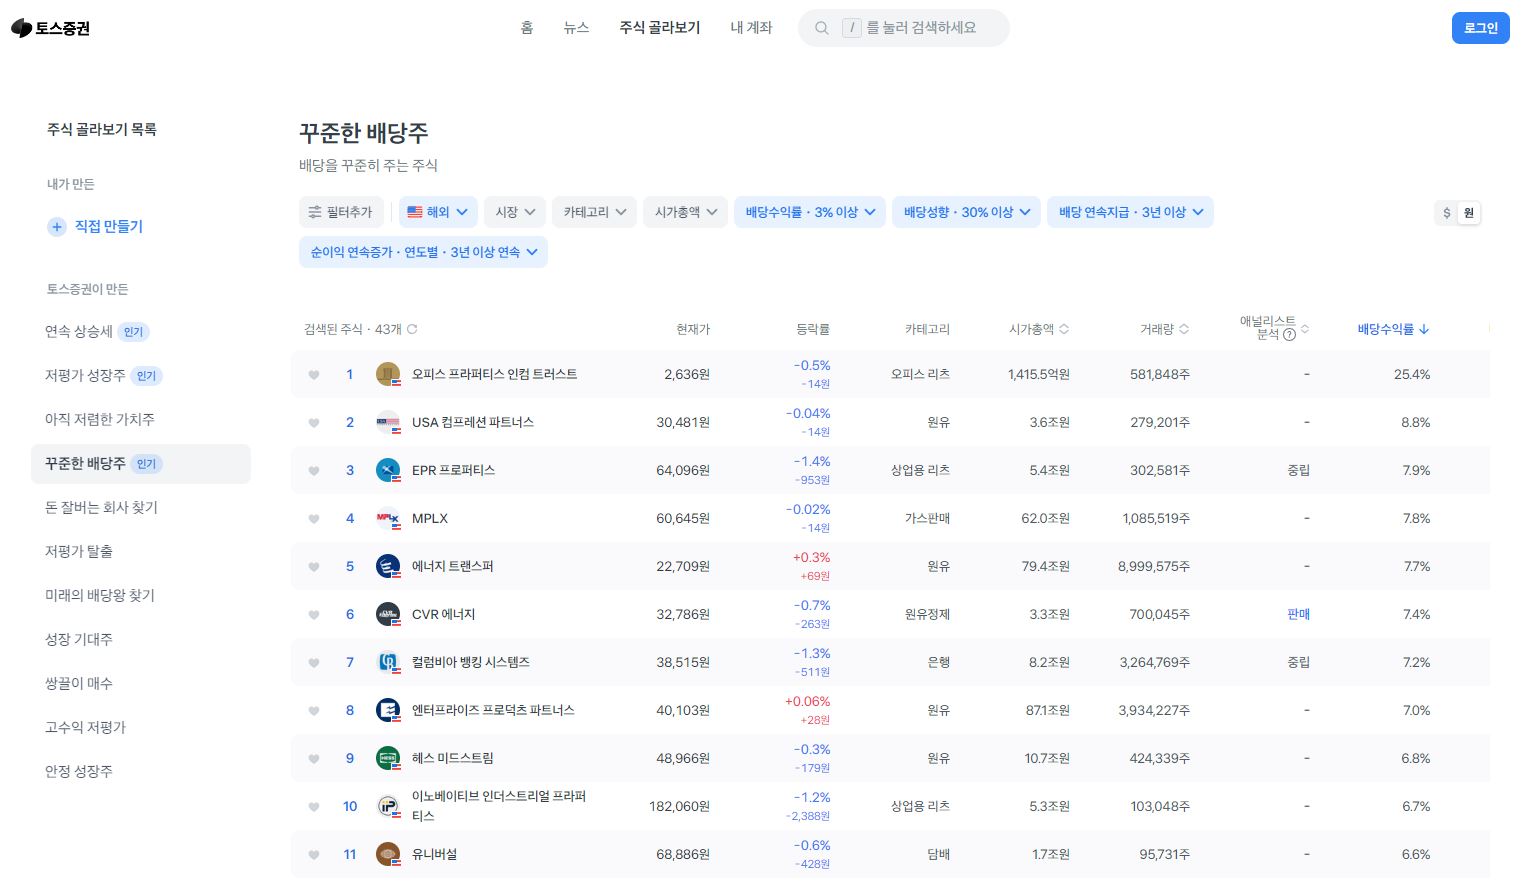The width and height of the screenshot is (1524, 884).
Task: Toggle favorite heart for 컬럼비아 뱅킹 시스템즈
Action: click(314, 663)
